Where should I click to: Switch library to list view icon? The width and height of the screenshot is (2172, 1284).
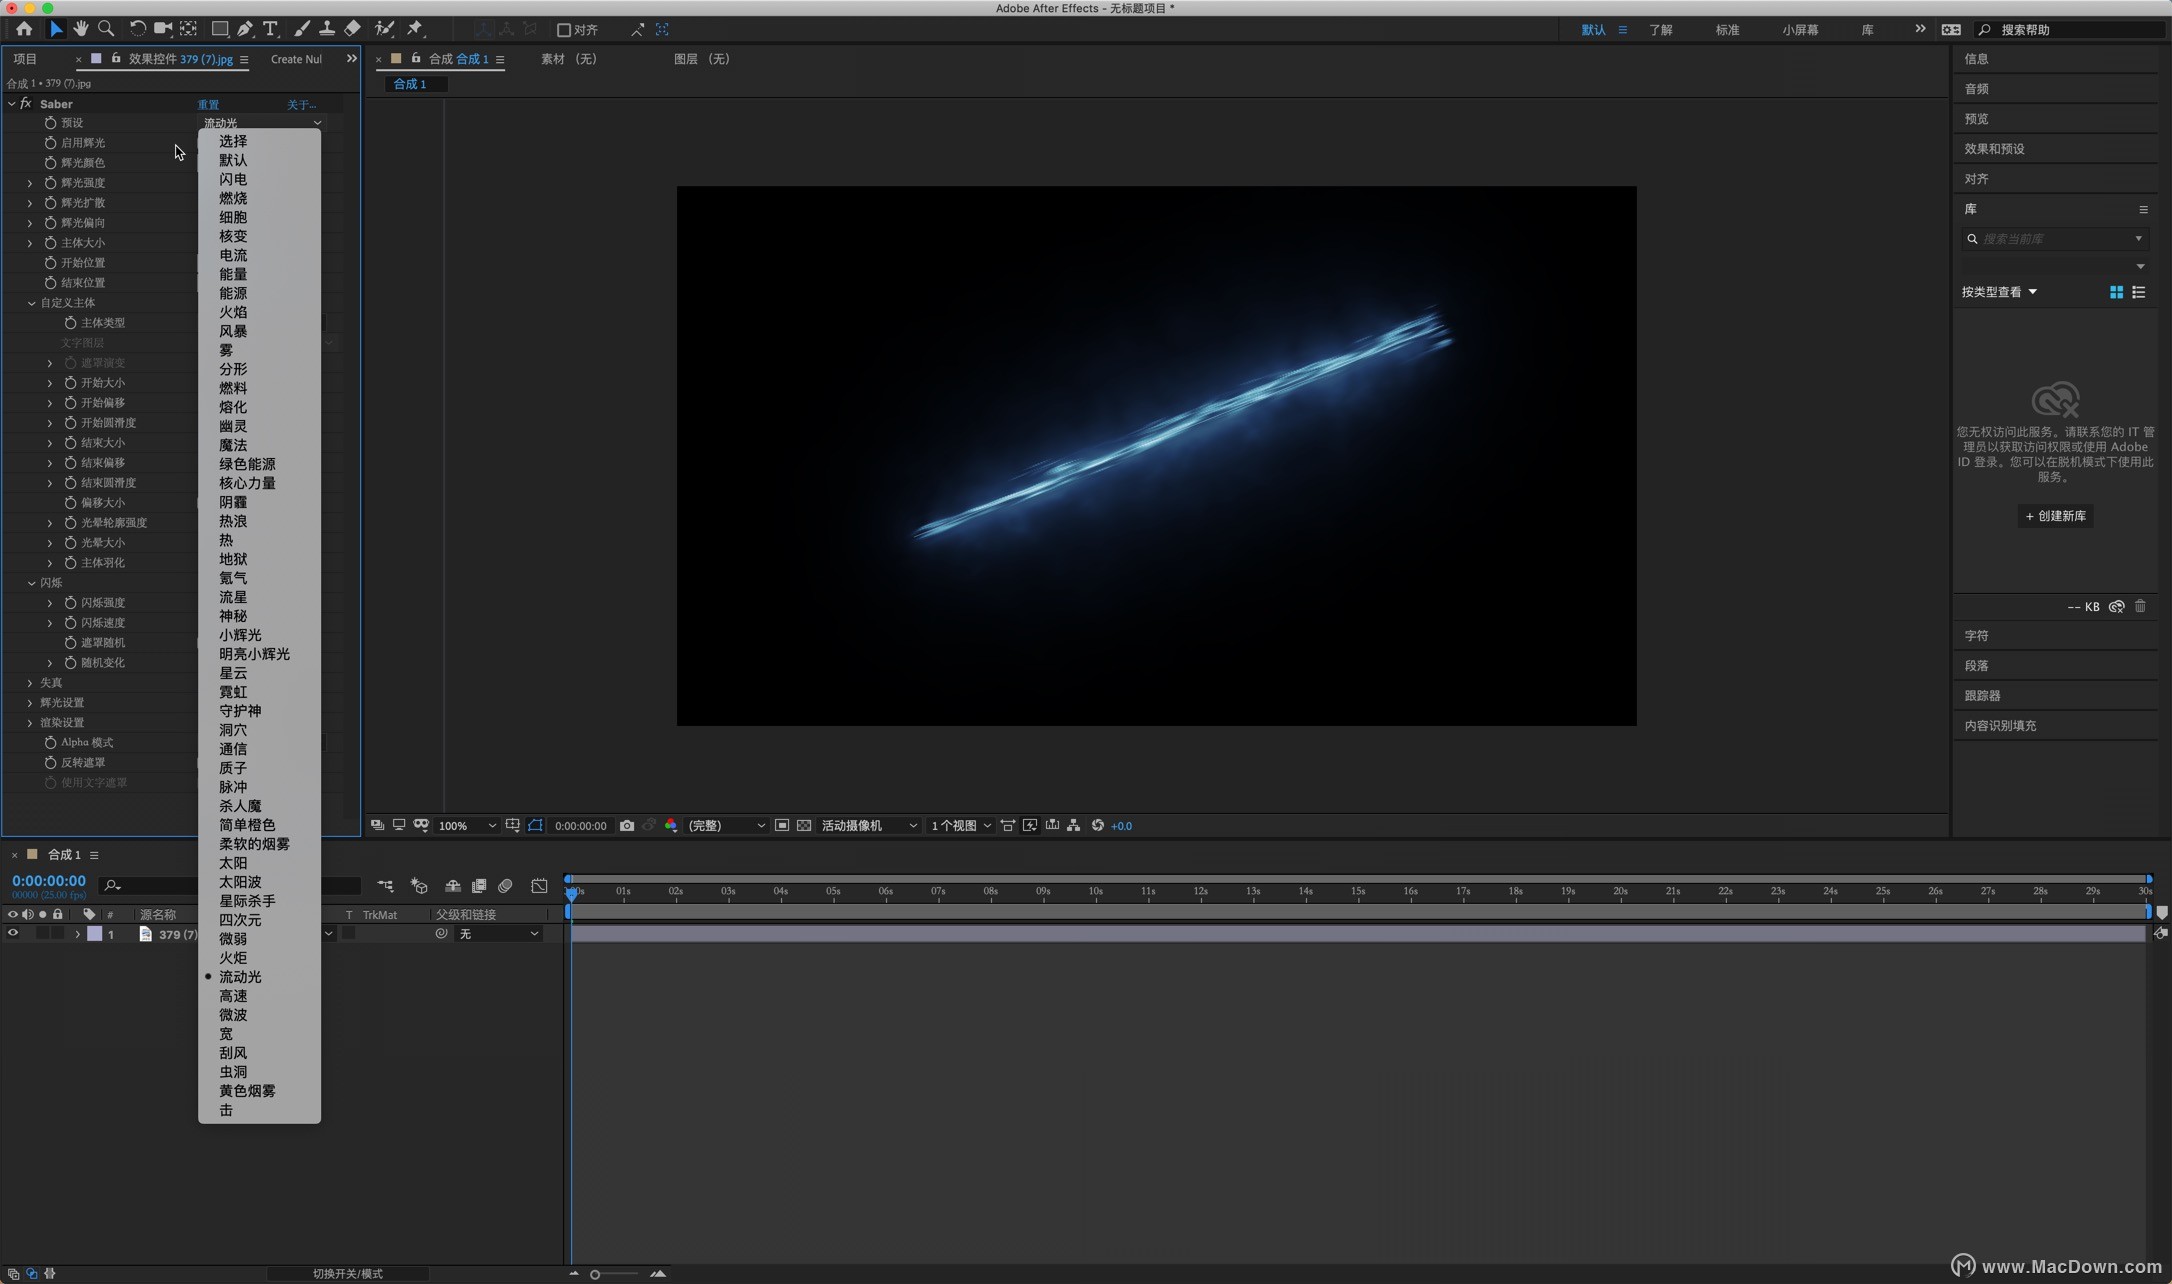[2139, 292]
